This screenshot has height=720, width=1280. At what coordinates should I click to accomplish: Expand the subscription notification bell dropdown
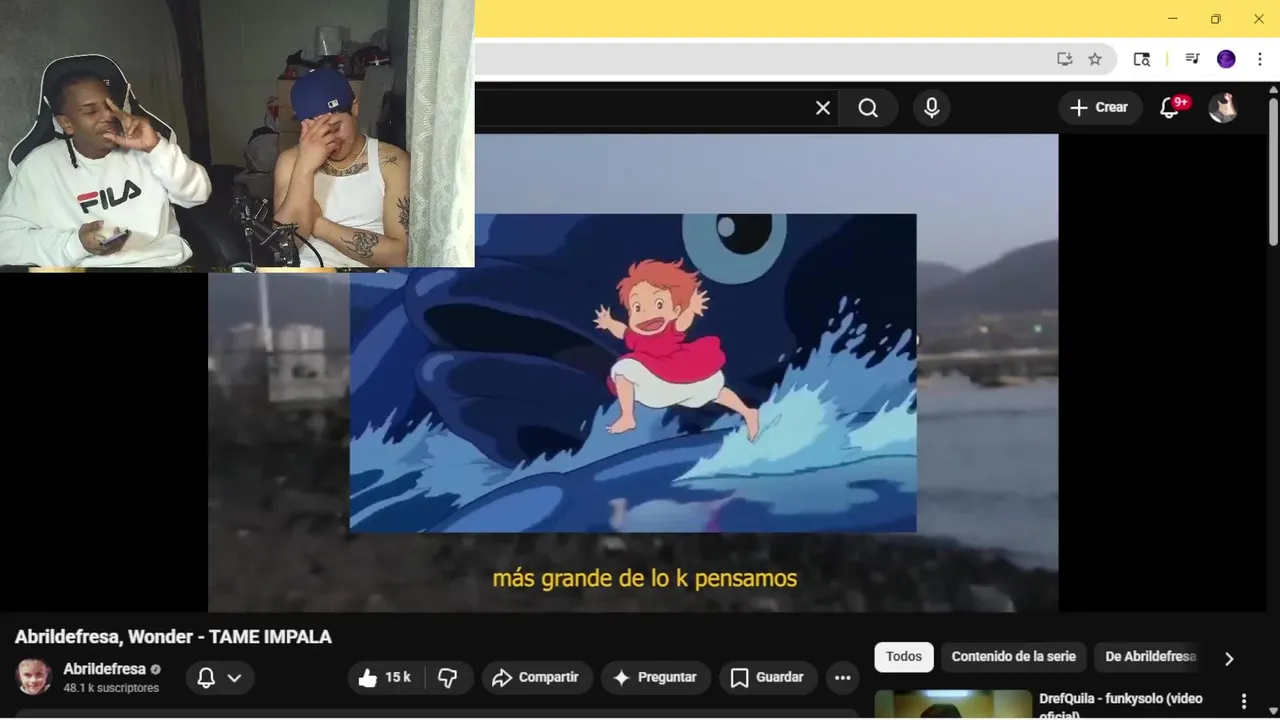220,678
